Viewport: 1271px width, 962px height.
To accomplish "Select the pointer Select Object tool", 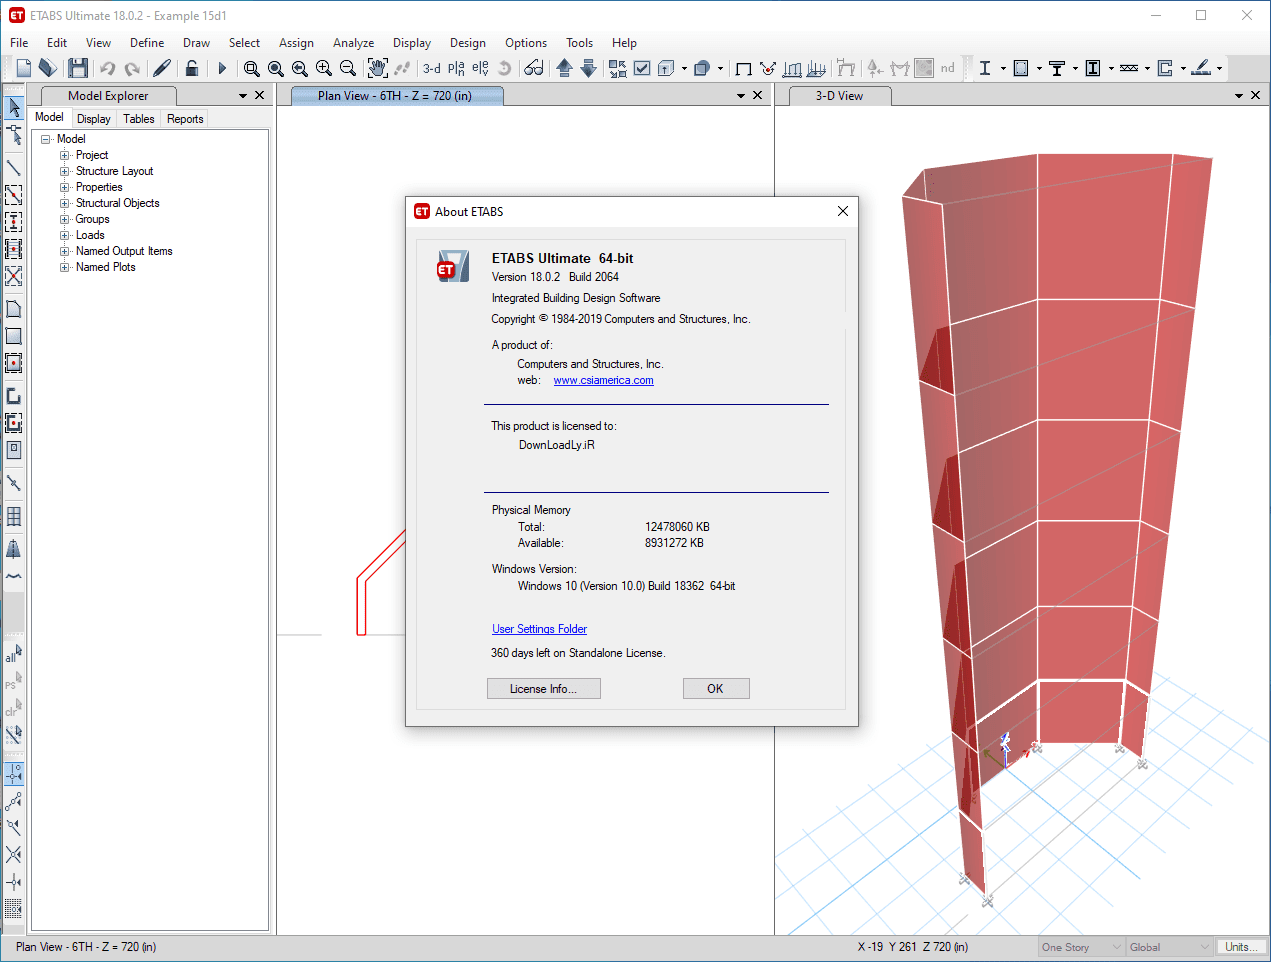I will click(14, 107).
